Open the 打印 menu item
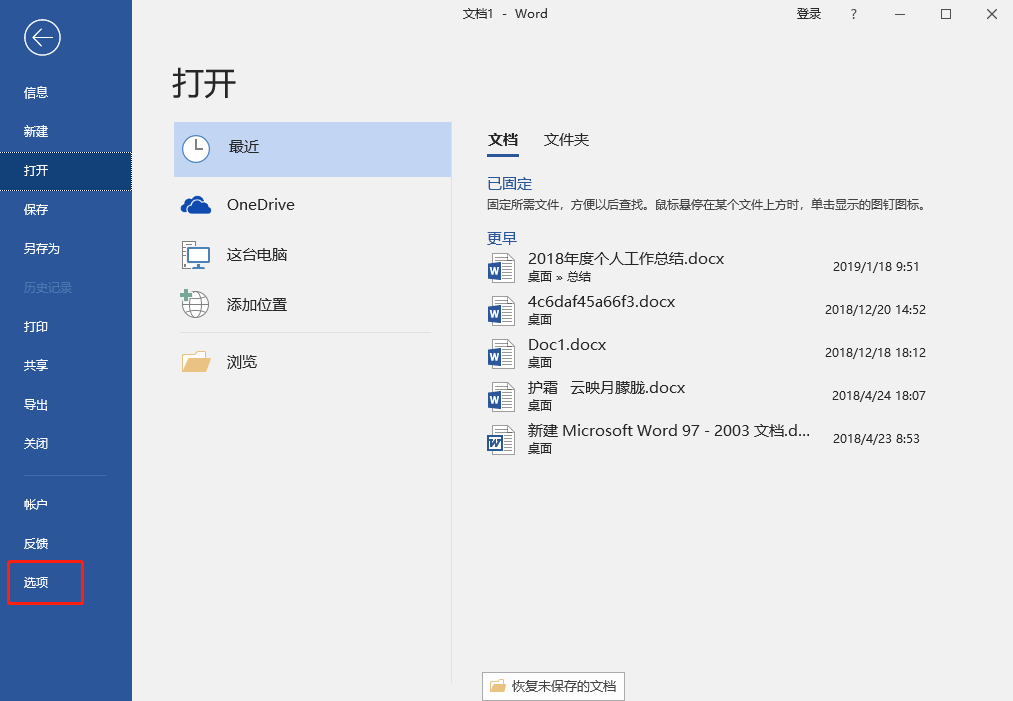1013x701 pixels. [x=36, y=326]
